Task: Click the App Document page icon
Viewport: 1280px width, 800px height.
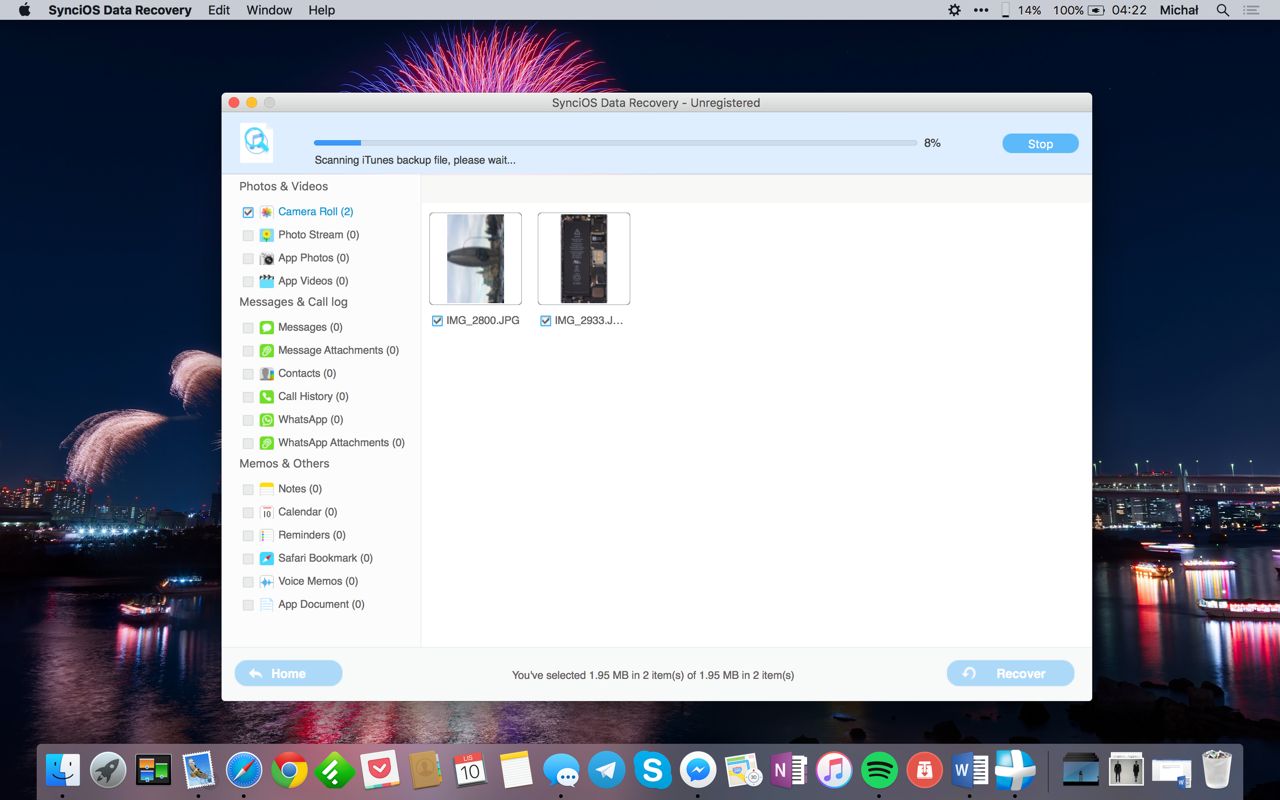Action: click(267, 604)
